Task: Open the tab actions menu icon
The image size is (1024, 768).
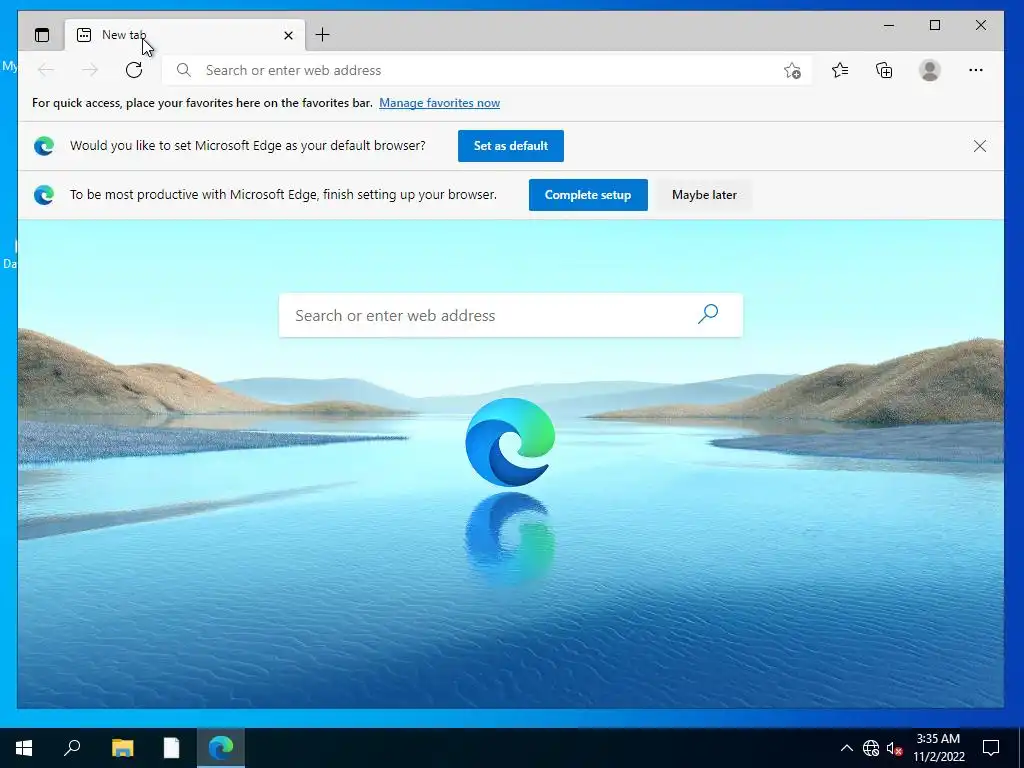Action: coord(42,35)
